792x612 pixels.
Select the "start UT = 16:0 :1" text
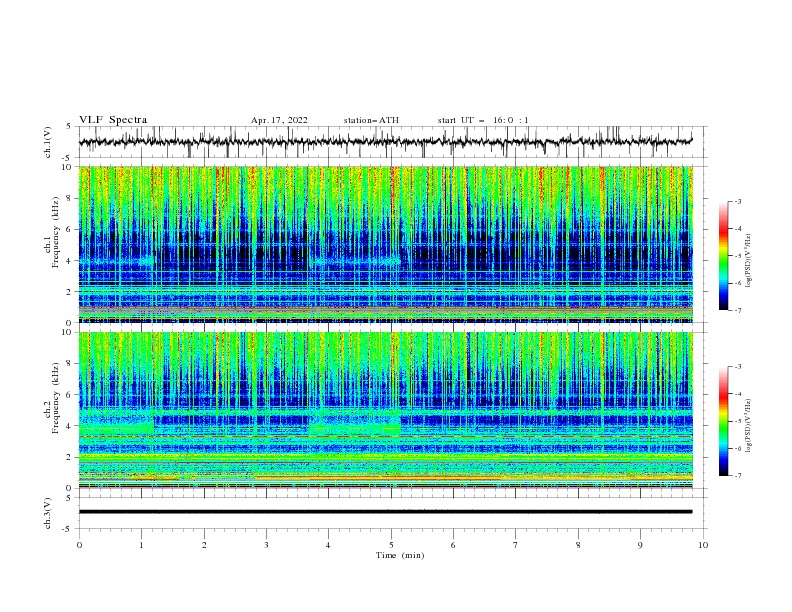click(483, 120)
